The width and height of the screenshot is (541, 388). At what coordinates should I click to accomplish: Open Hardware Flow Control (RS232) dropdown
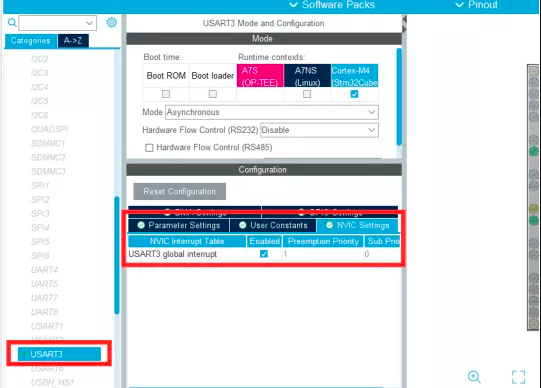pyautogui.click(x=319, y=130)
